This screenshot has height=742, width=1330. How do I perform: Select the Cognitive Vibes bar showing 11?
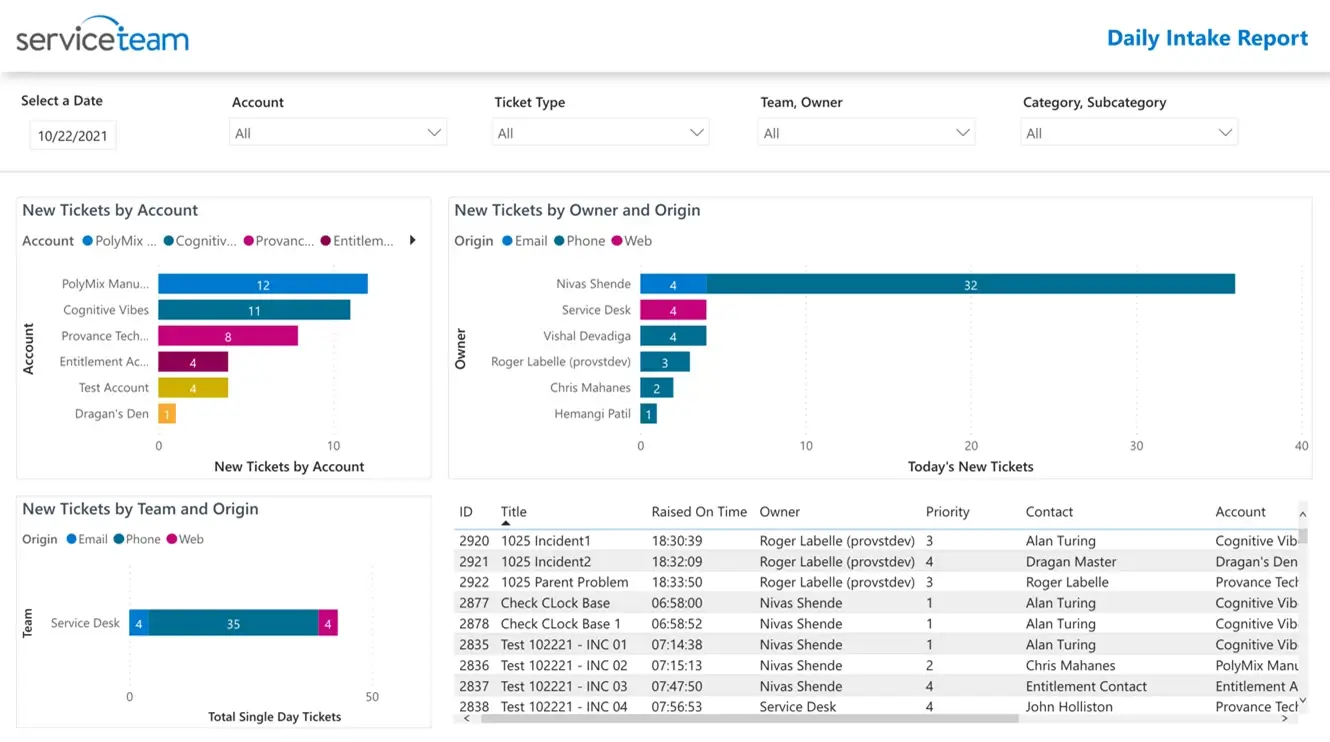(x=254, y=310)
